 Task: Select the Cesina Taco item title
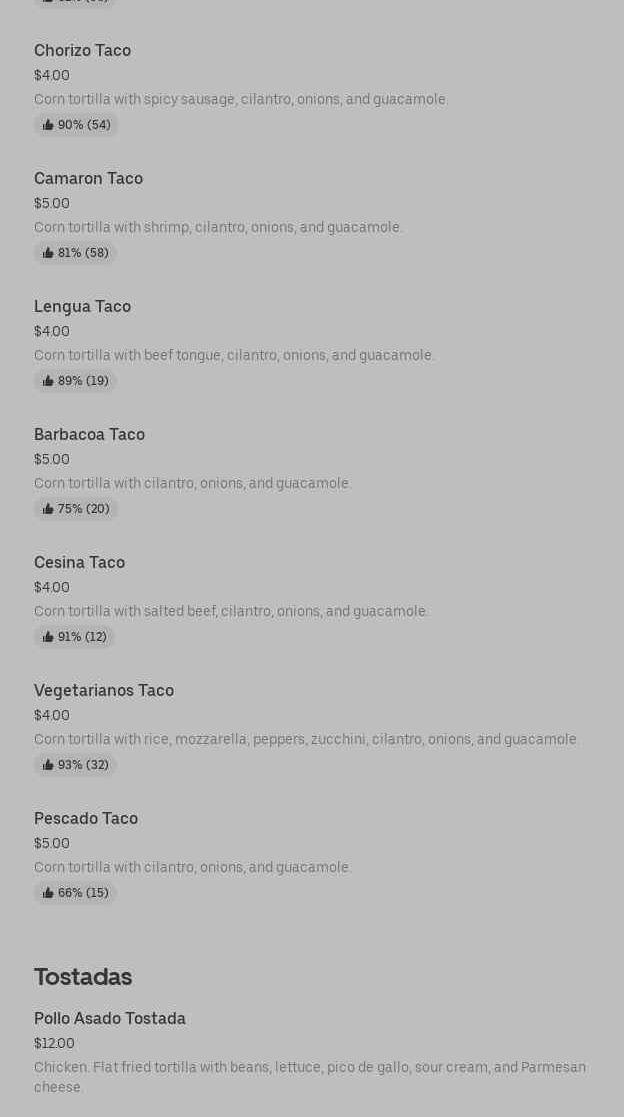[79, 562]
